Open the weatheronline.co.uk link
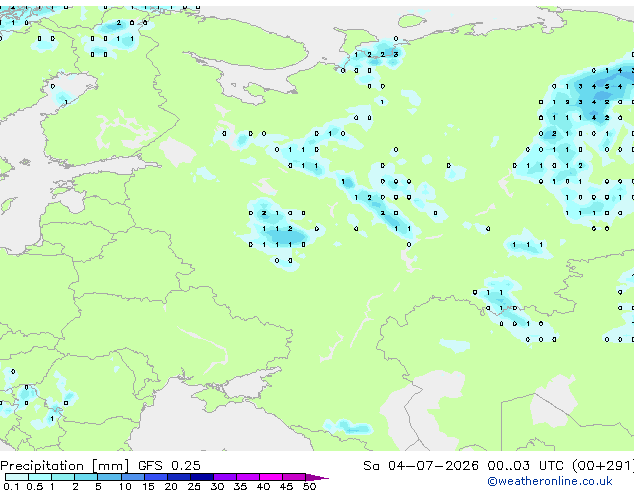 click(550, 481)
